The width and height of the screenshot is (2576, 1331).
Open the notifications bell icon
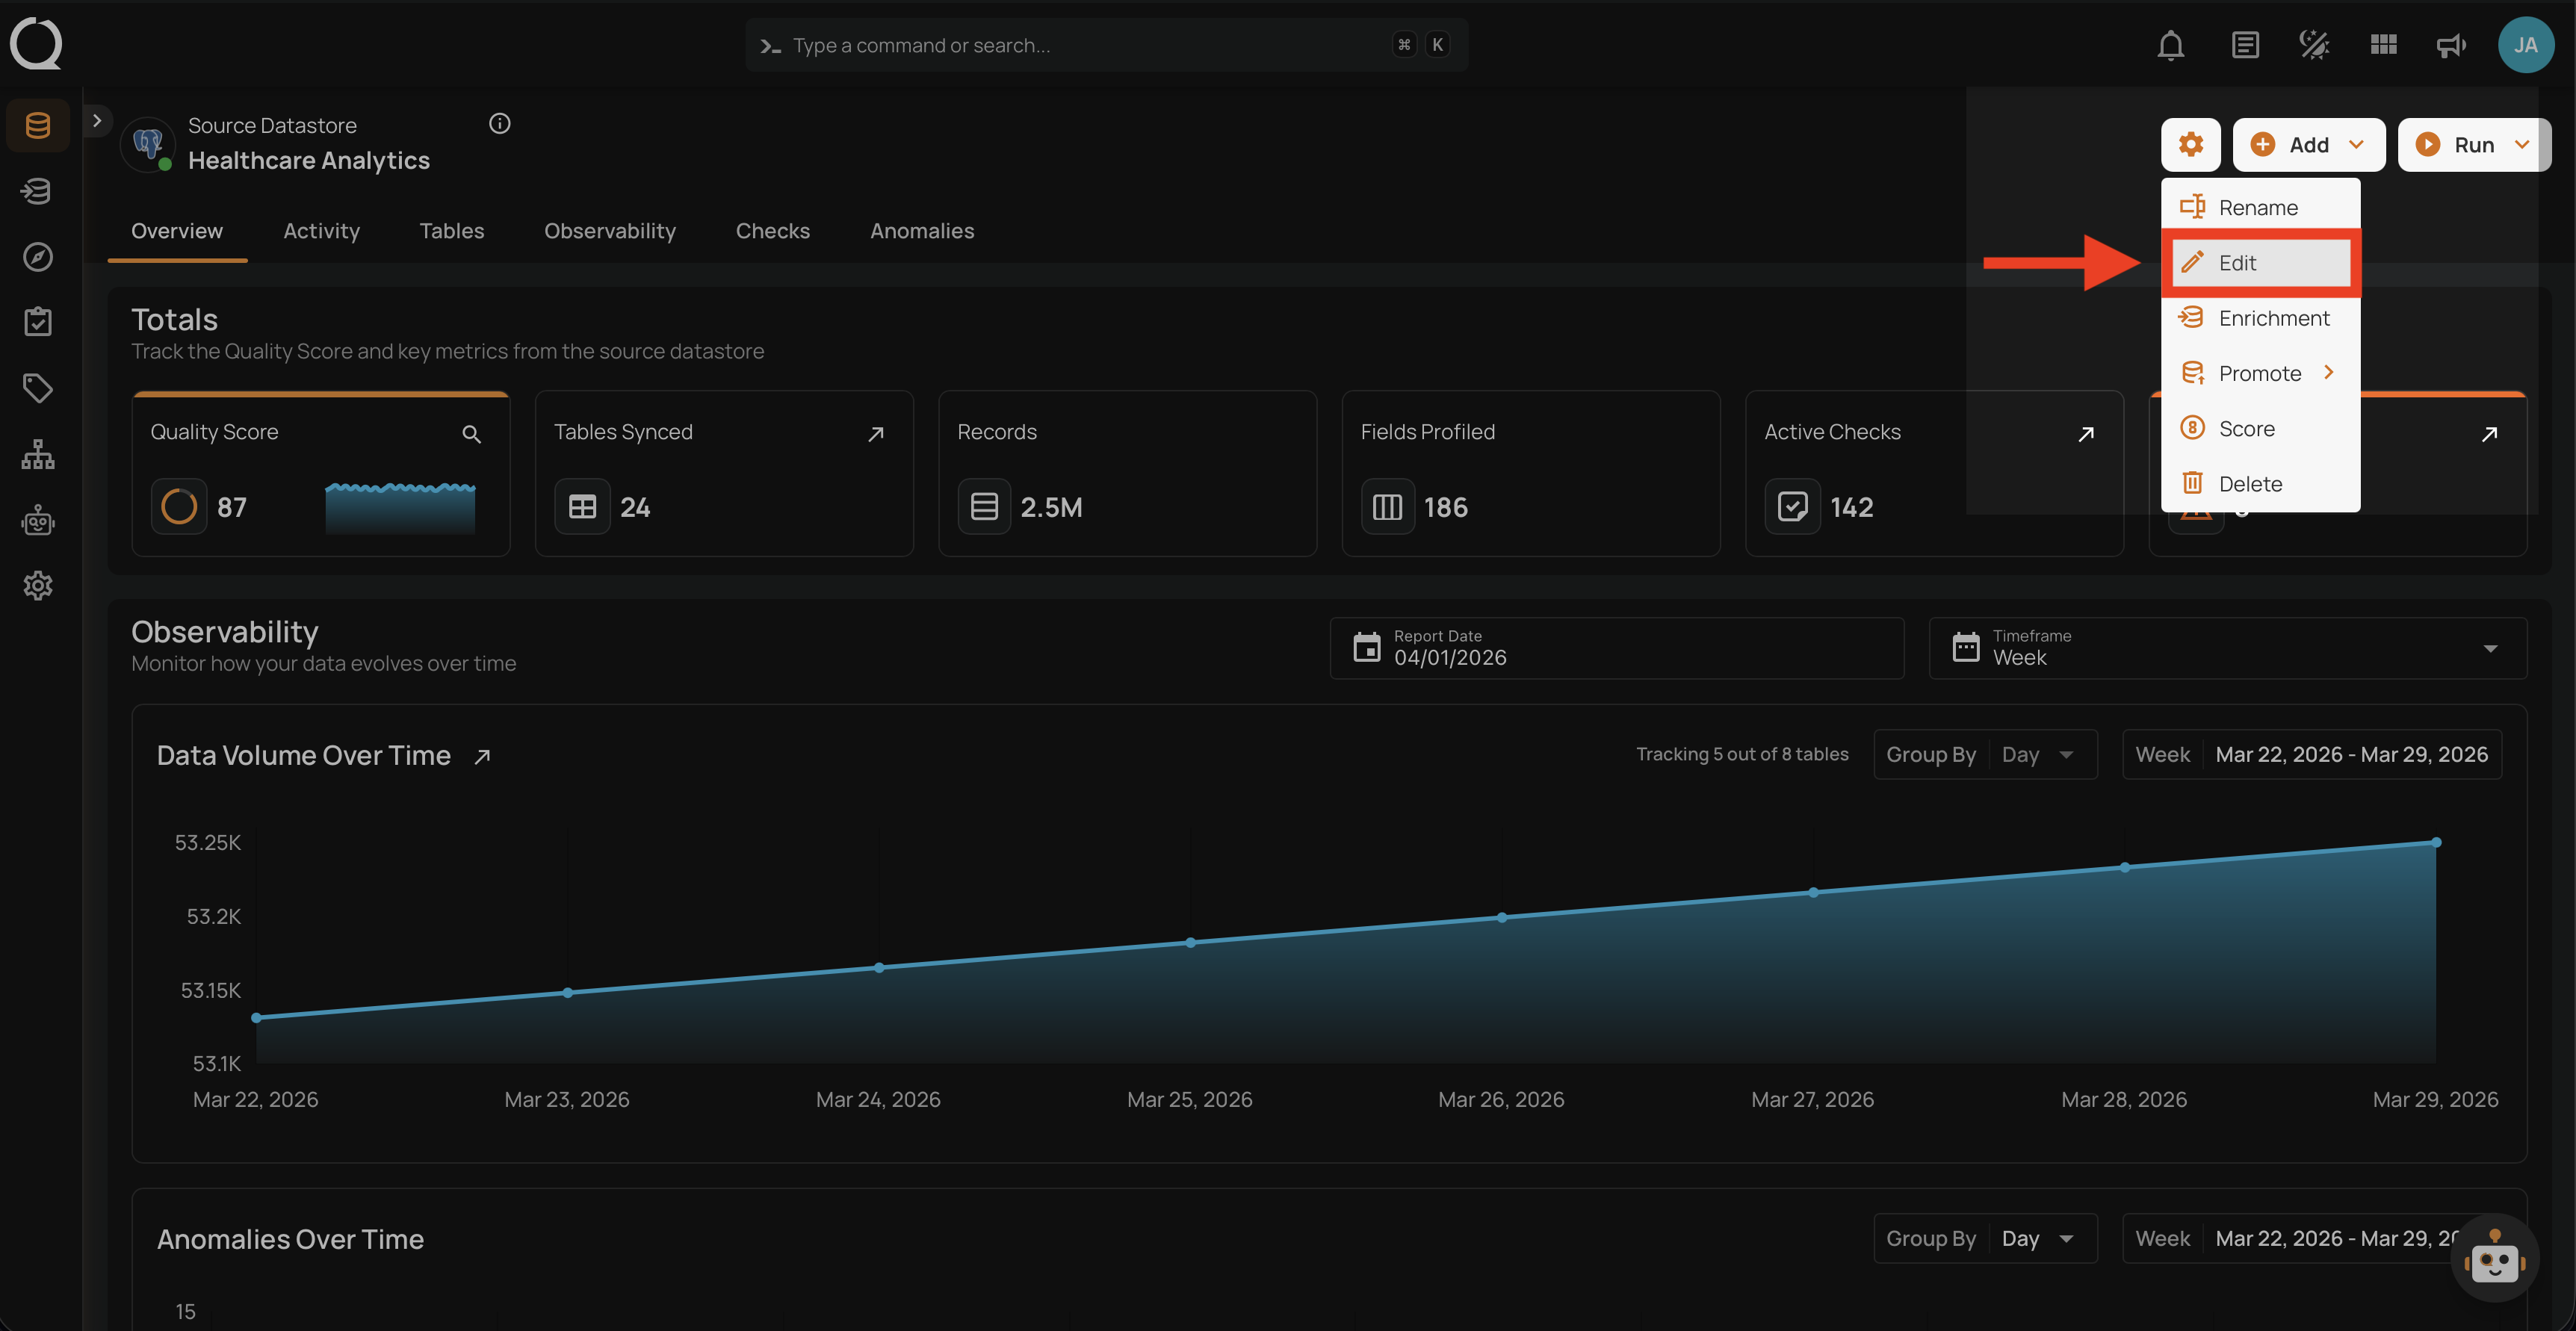point(2170,45)
